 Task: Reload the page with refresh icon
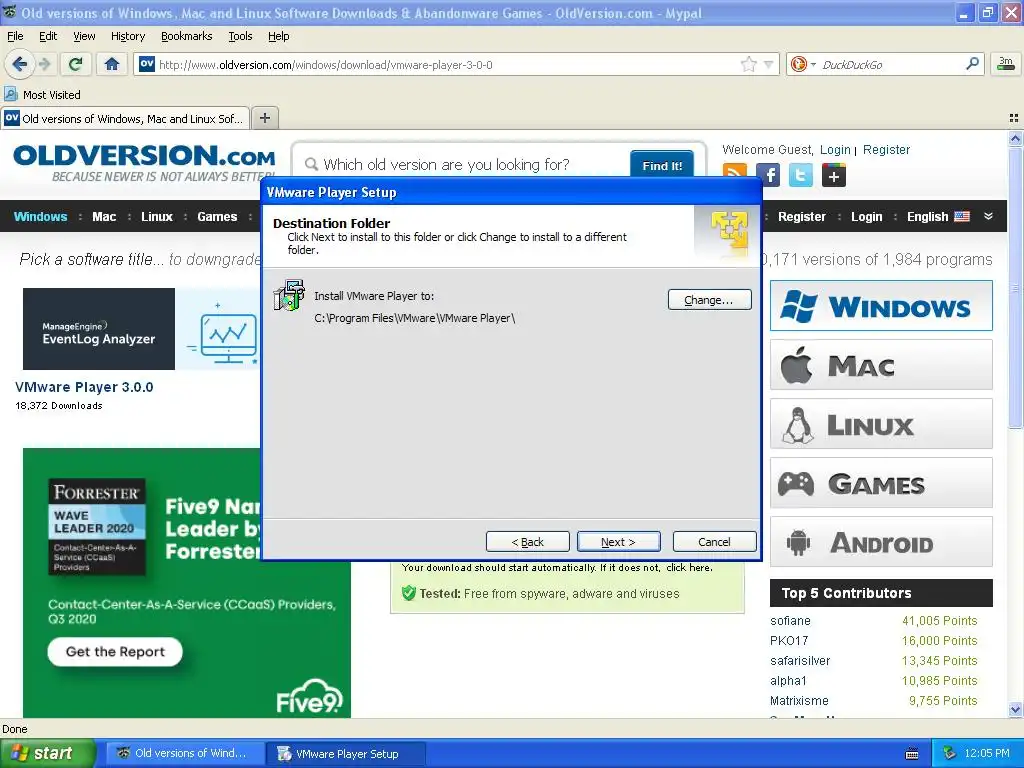(x=76, y=64)
